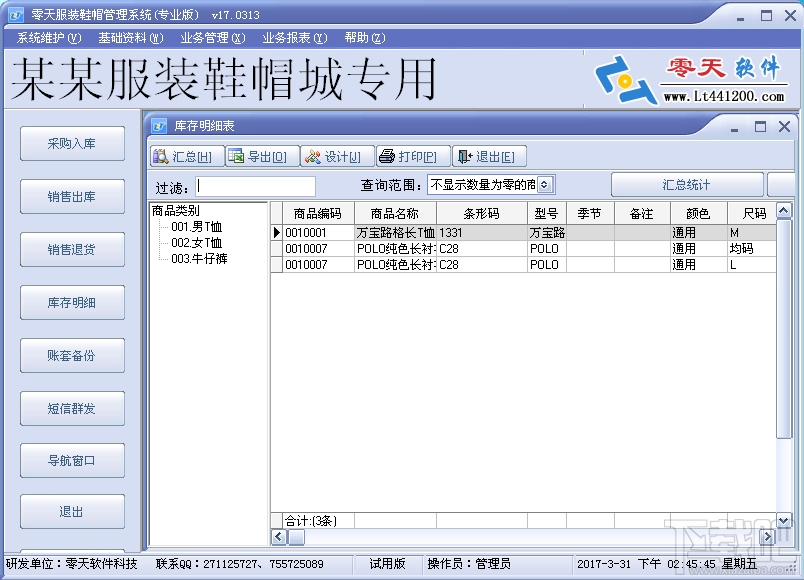Click the 库存明细表 window title icon
Image resolution: width=804 pixels, height=580 pixels.
[x=159, y=126]
